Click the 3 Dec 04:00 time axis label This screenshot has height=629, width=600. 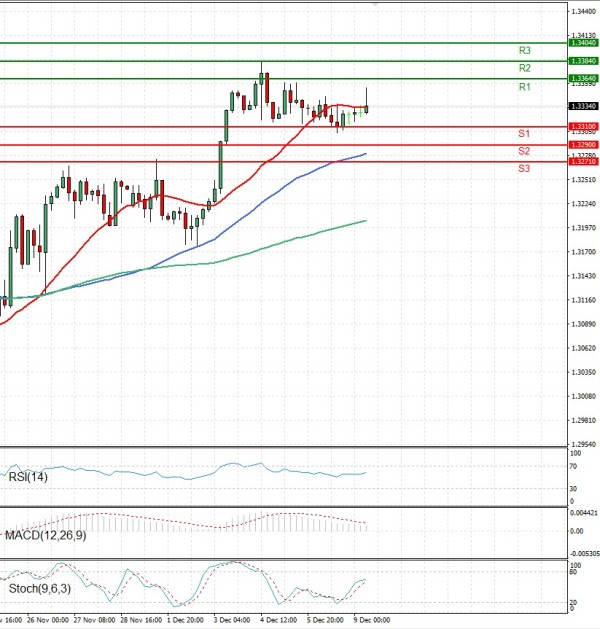(230, 620)
